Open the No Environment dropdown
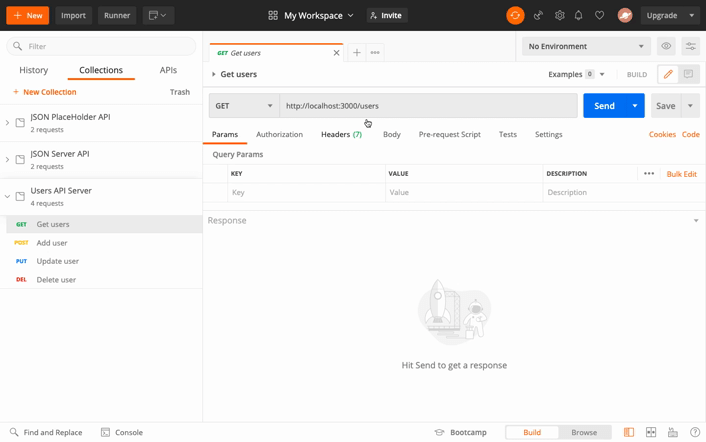706x442 pixels. click(586, 46)
